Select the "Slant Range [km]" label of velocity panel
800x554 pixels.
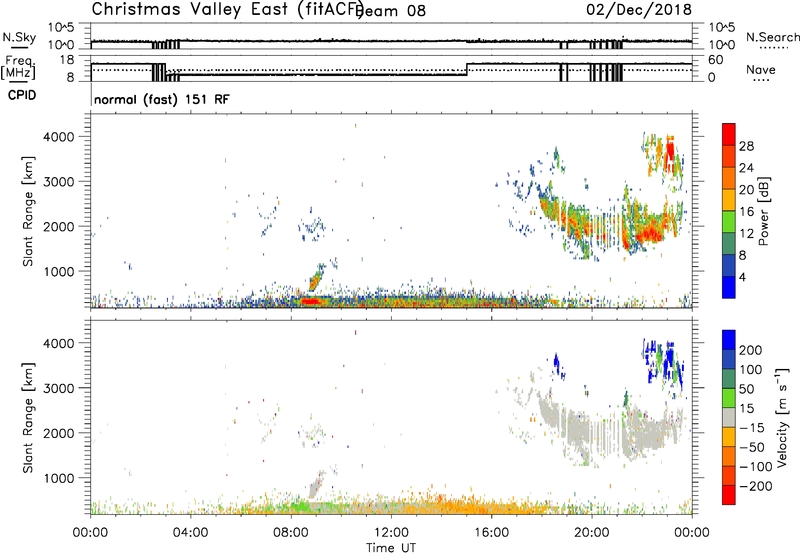tap(28, 417)
